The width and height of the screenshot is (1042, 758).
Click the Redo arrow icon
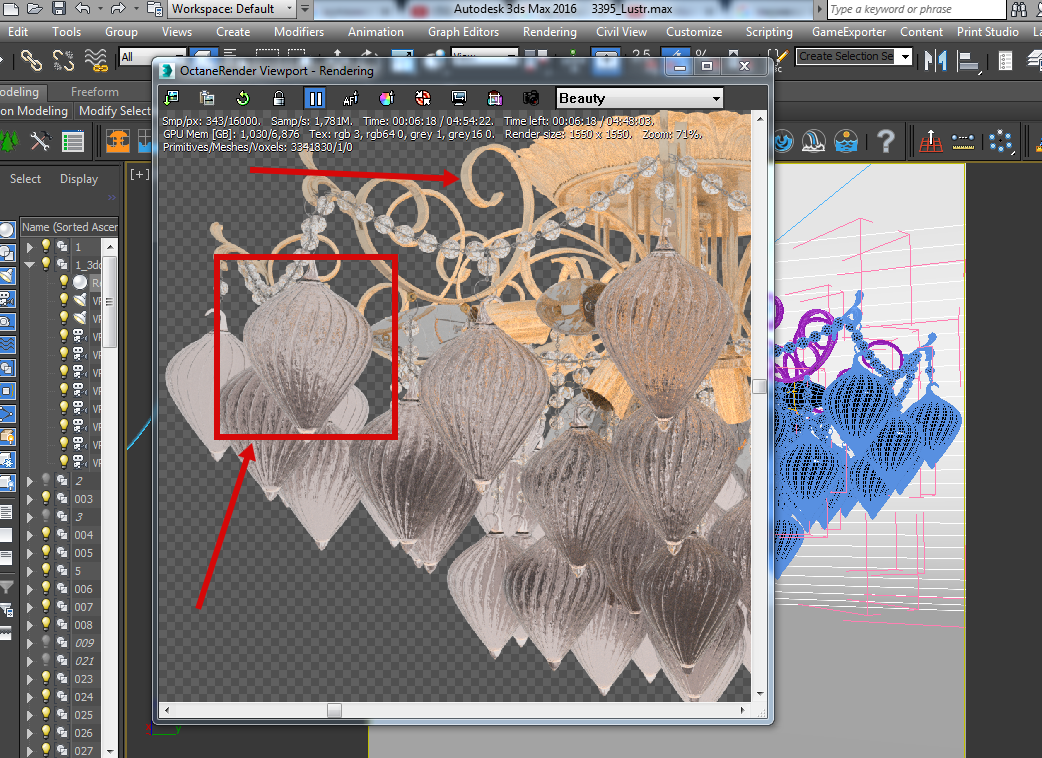tap(118, 9)
